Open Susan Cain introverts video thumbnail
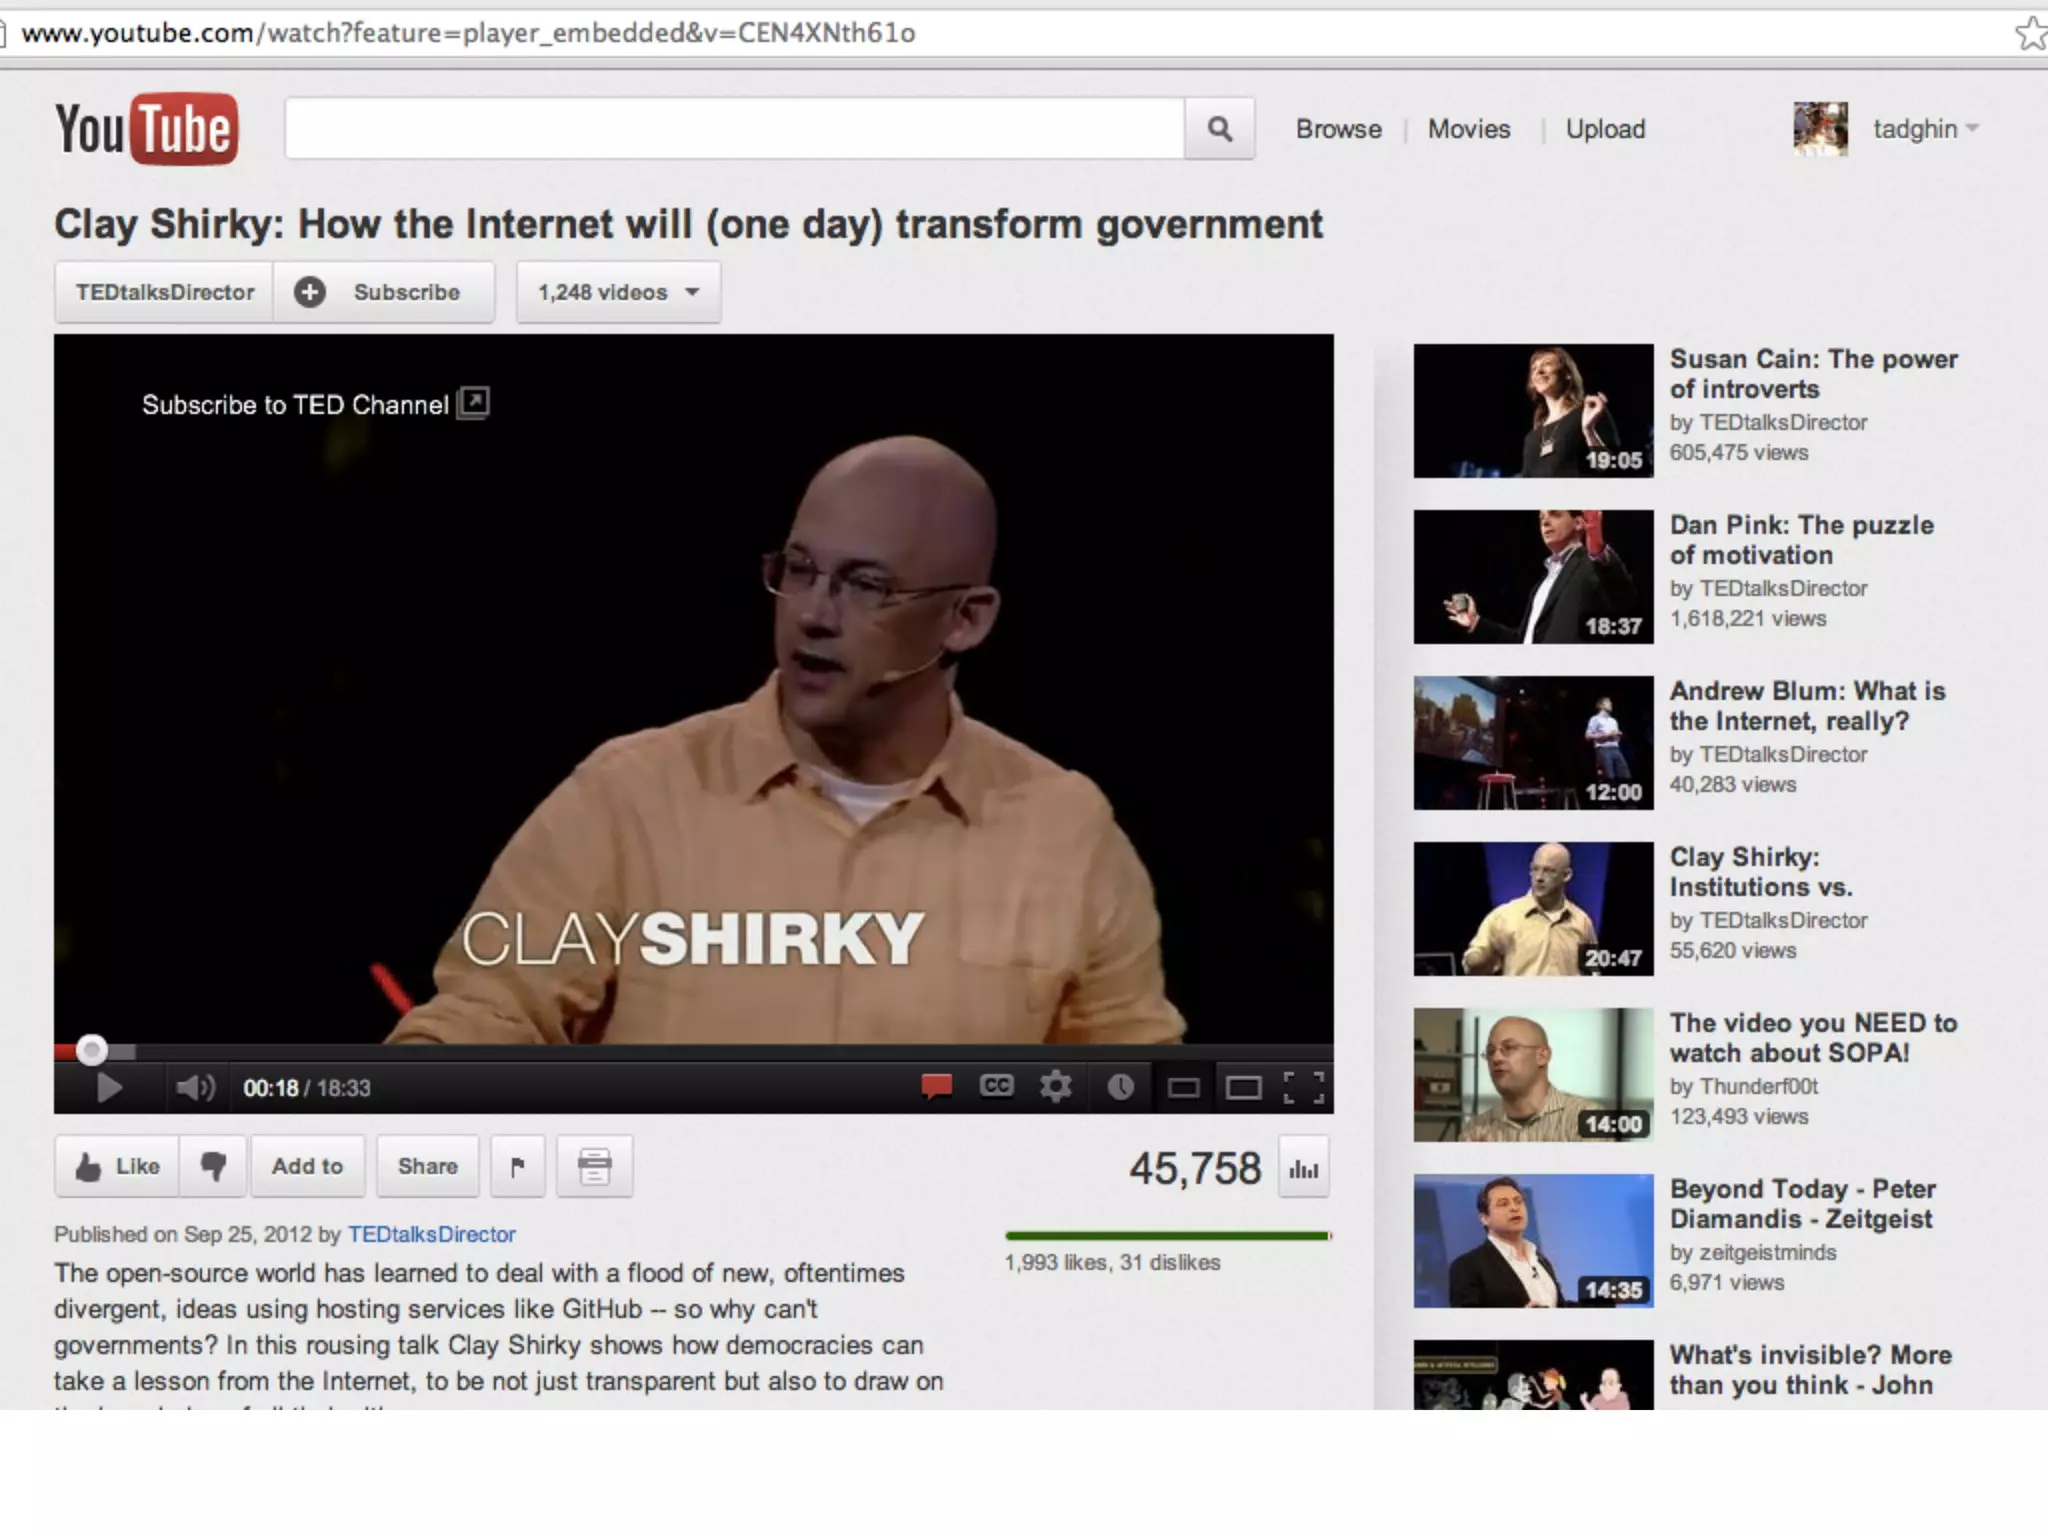Screen dimensions: 2048x1536 point(1532,411)
